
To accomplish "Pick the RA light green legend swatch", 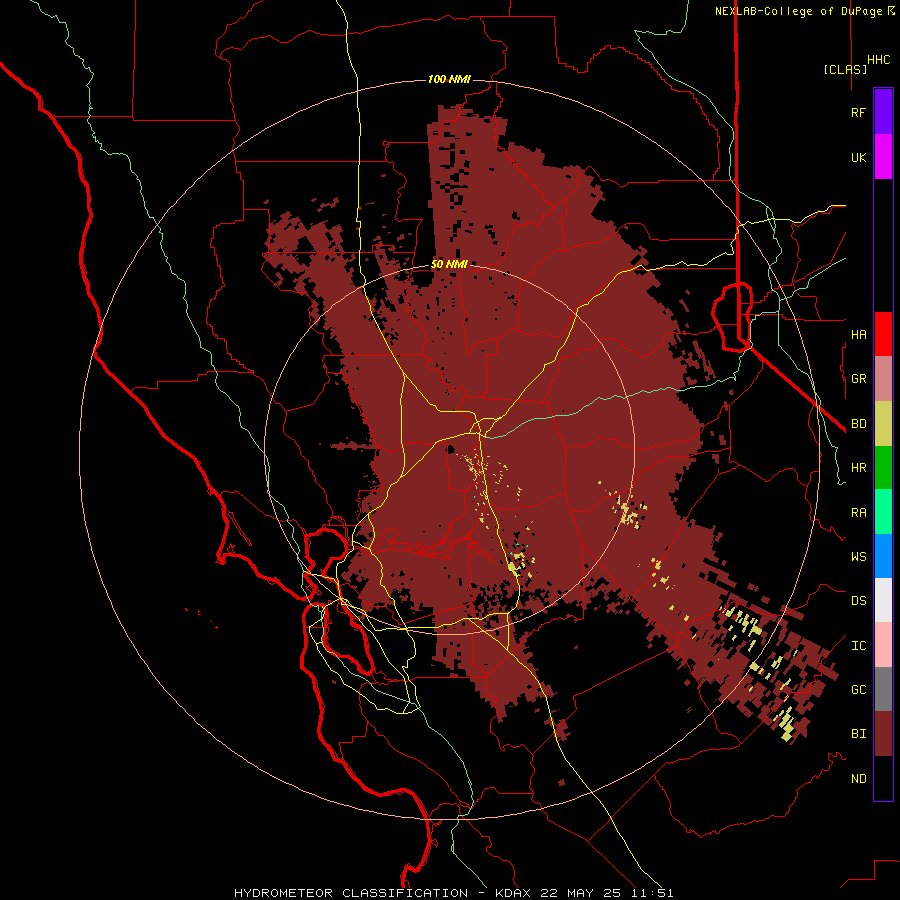I will 883,512.
